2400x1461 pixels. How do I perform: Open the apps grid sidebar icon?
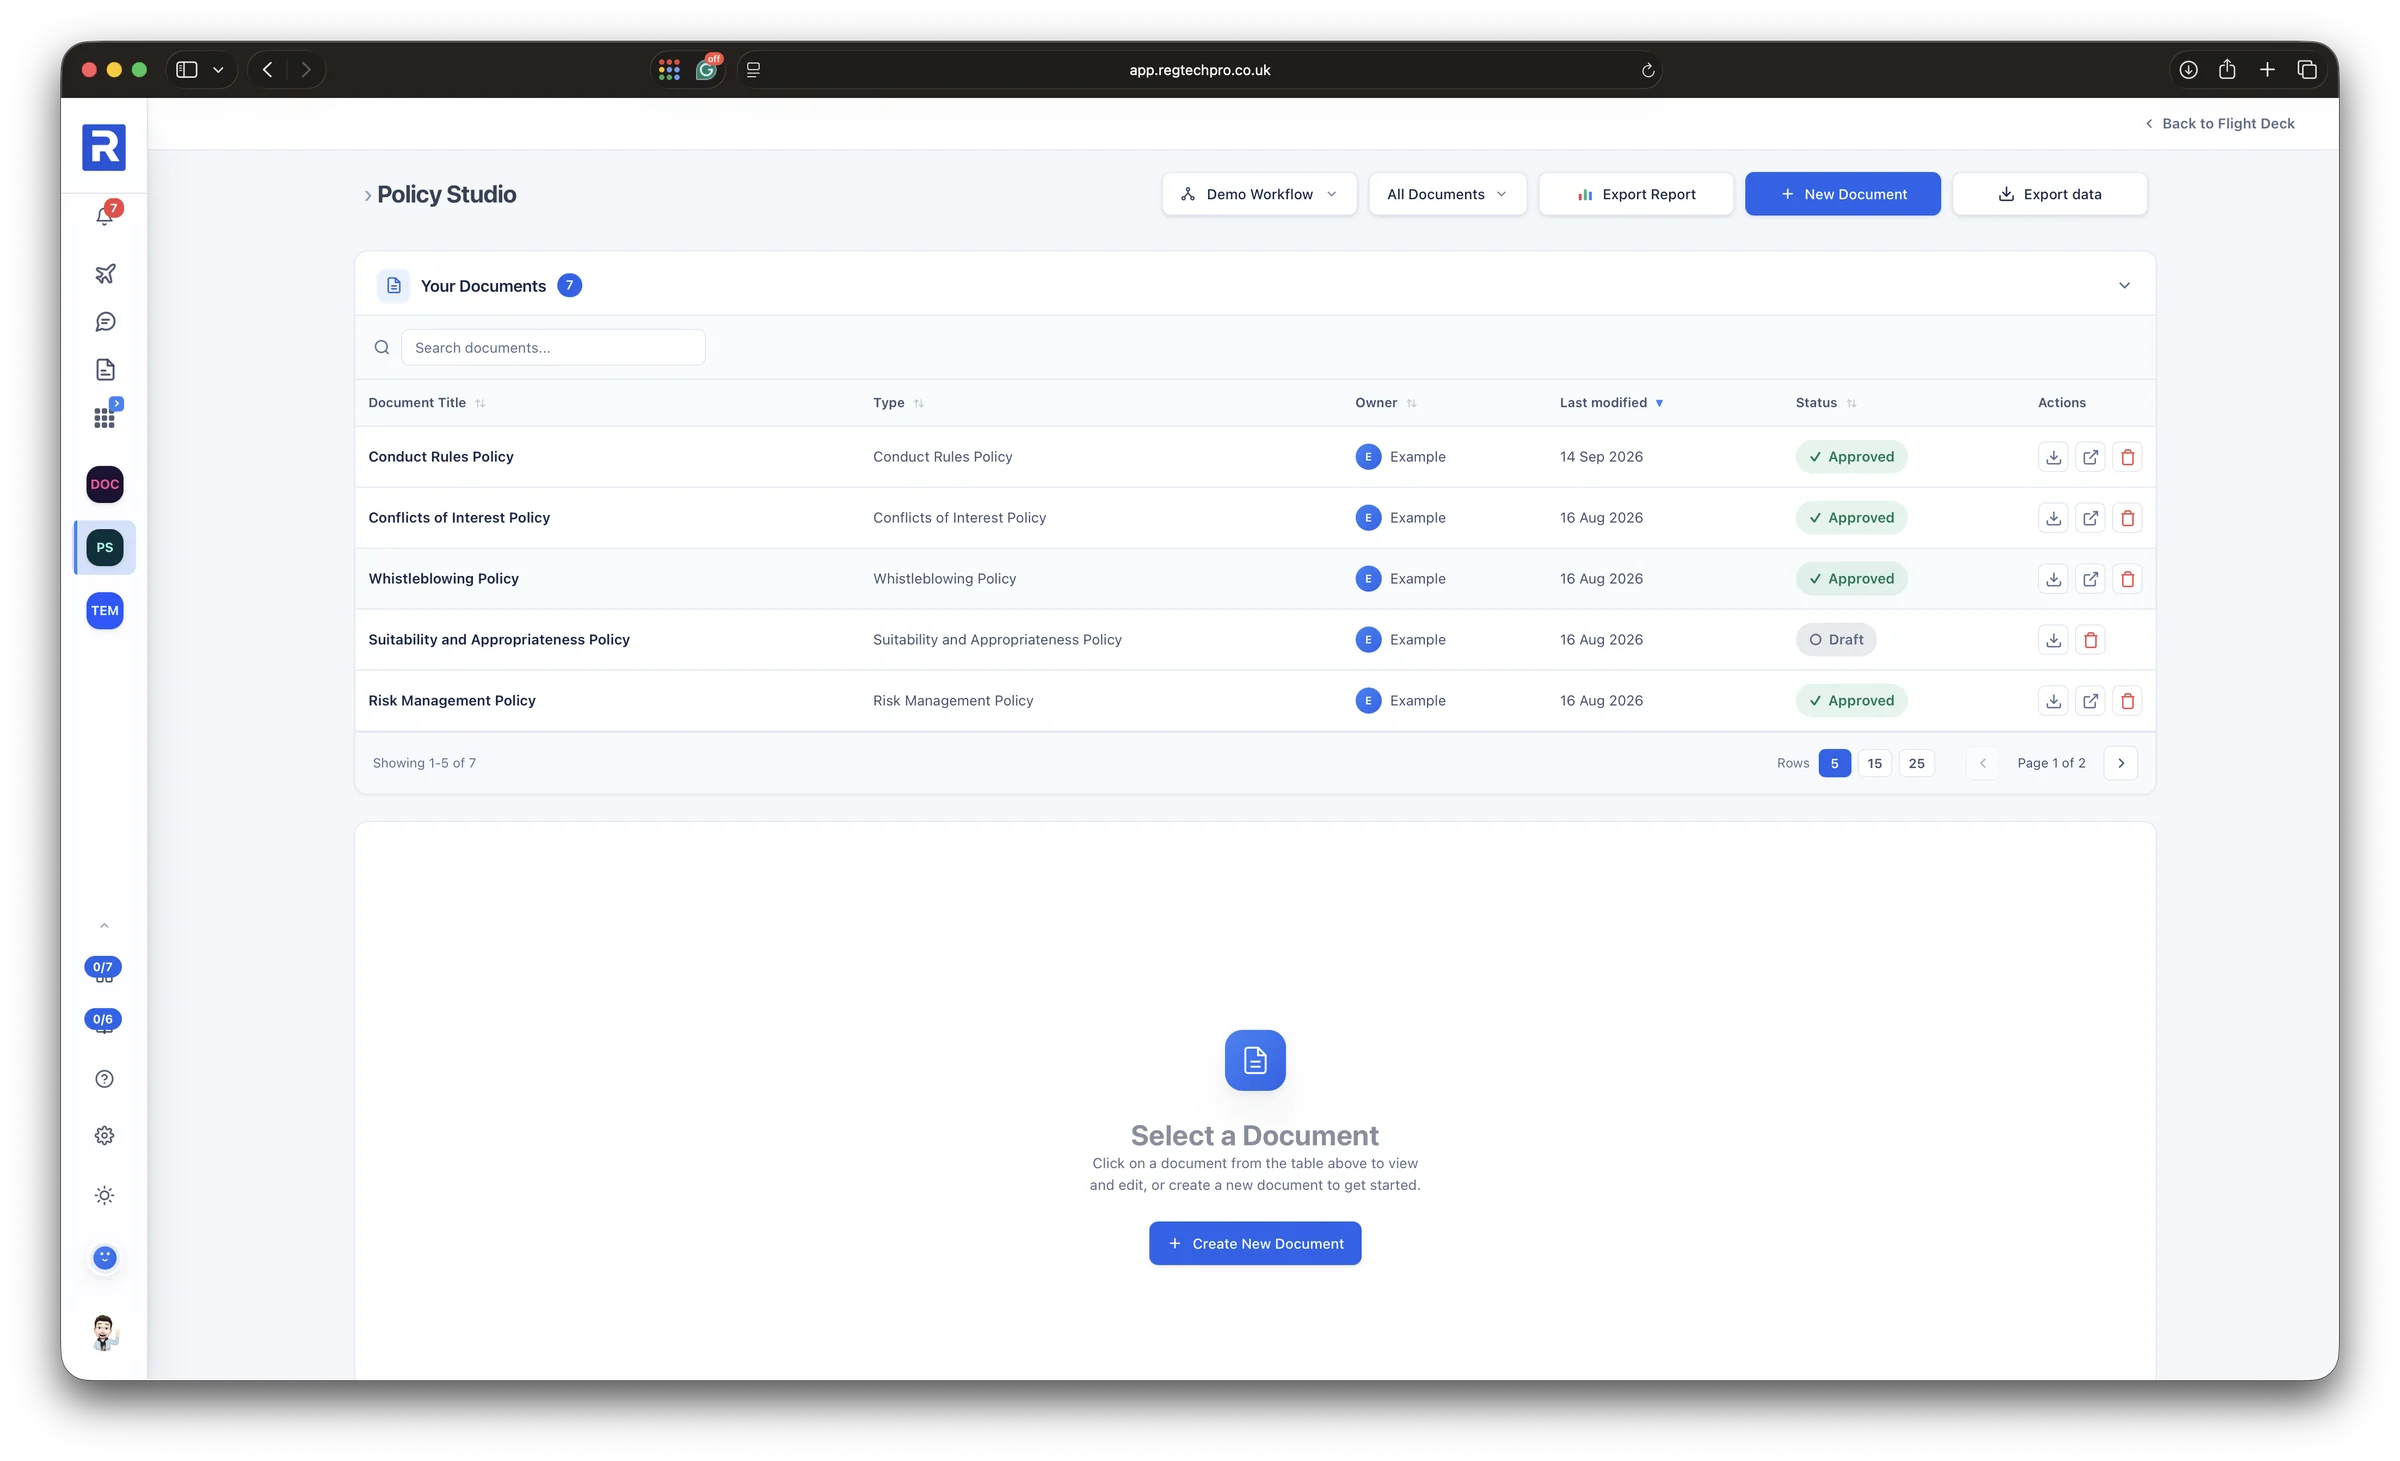(105, 417)
